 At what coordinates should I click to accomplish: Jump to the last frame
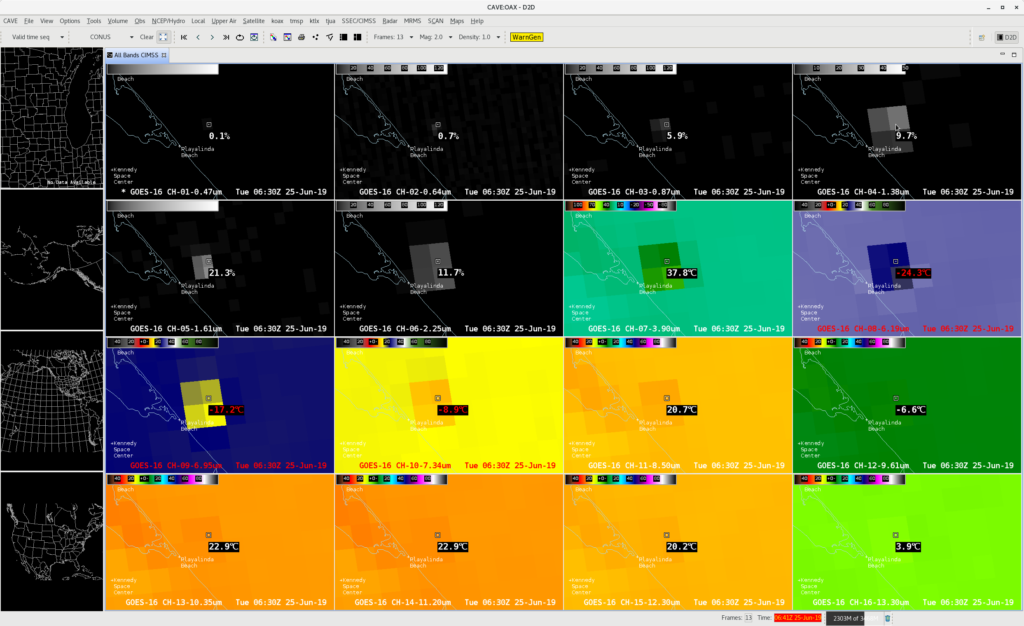click(226, 37)
